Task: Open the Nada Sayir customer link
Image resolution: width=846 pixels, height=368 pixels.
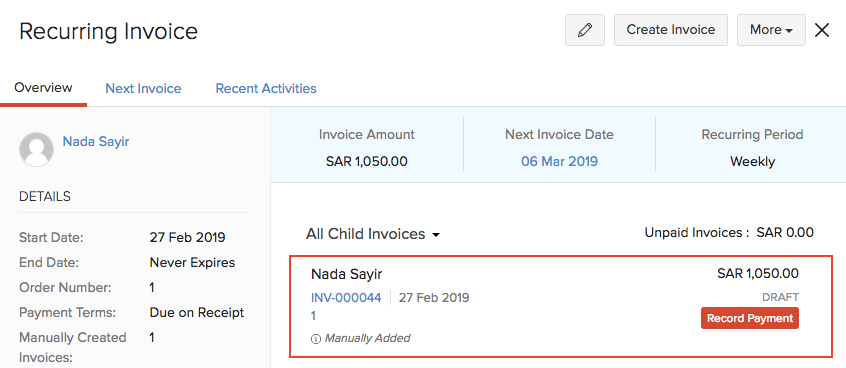Action: coord(95,141)
